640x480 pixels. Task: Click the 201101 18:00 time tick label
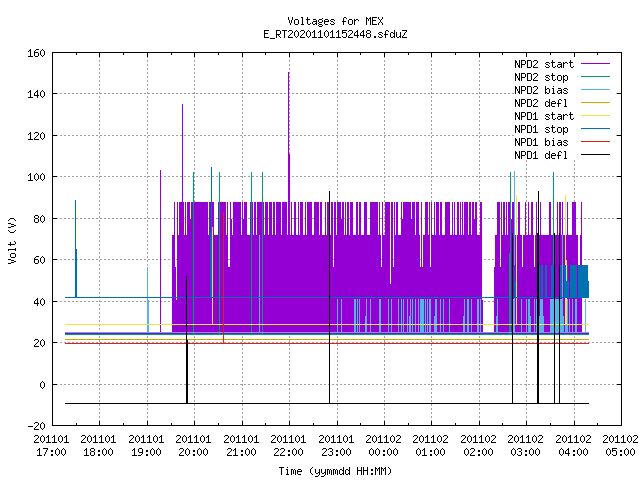point(99,446)
